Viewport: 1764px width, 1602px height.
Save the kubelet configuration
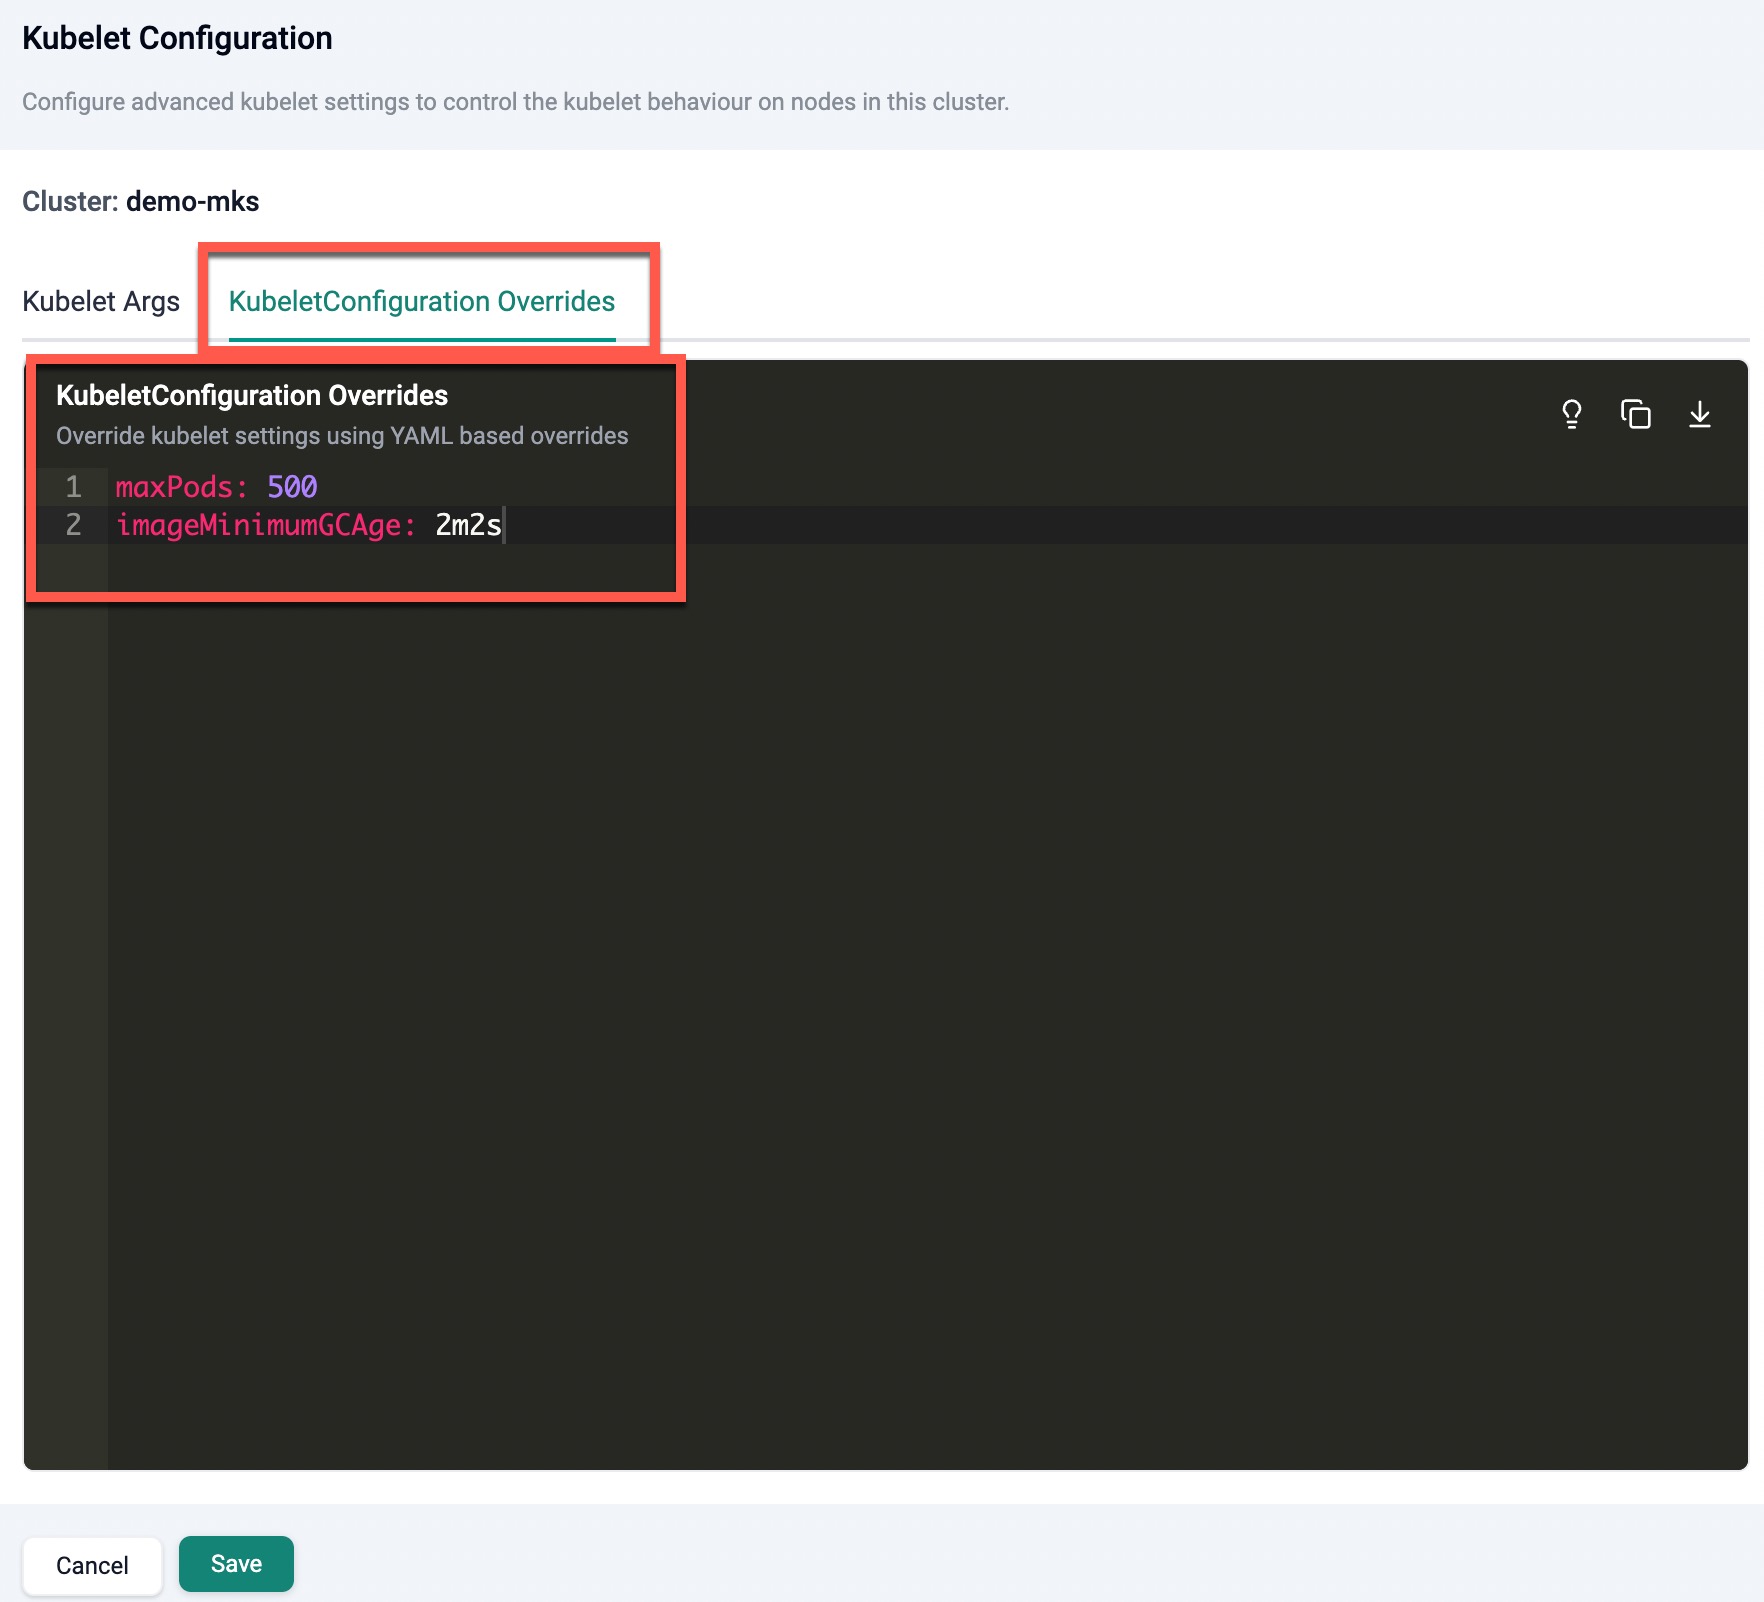(x=236, y=1564)
